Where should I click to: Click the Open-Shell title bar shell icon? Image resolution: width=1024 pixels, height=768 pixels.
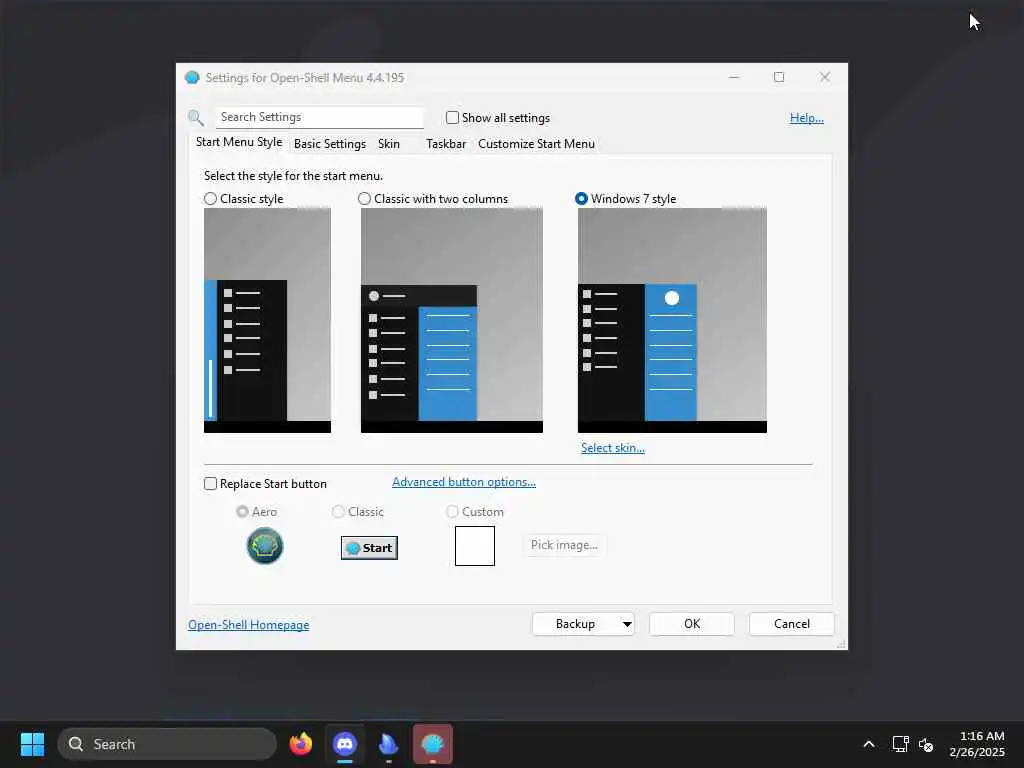192,78
